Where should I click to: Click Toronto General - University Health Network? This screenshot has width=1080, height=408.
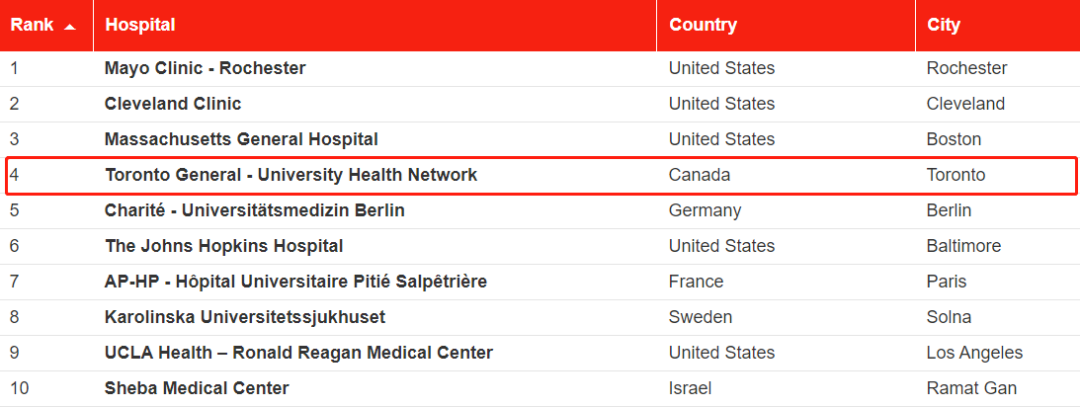pyautogui.click(x=291, y=175)
